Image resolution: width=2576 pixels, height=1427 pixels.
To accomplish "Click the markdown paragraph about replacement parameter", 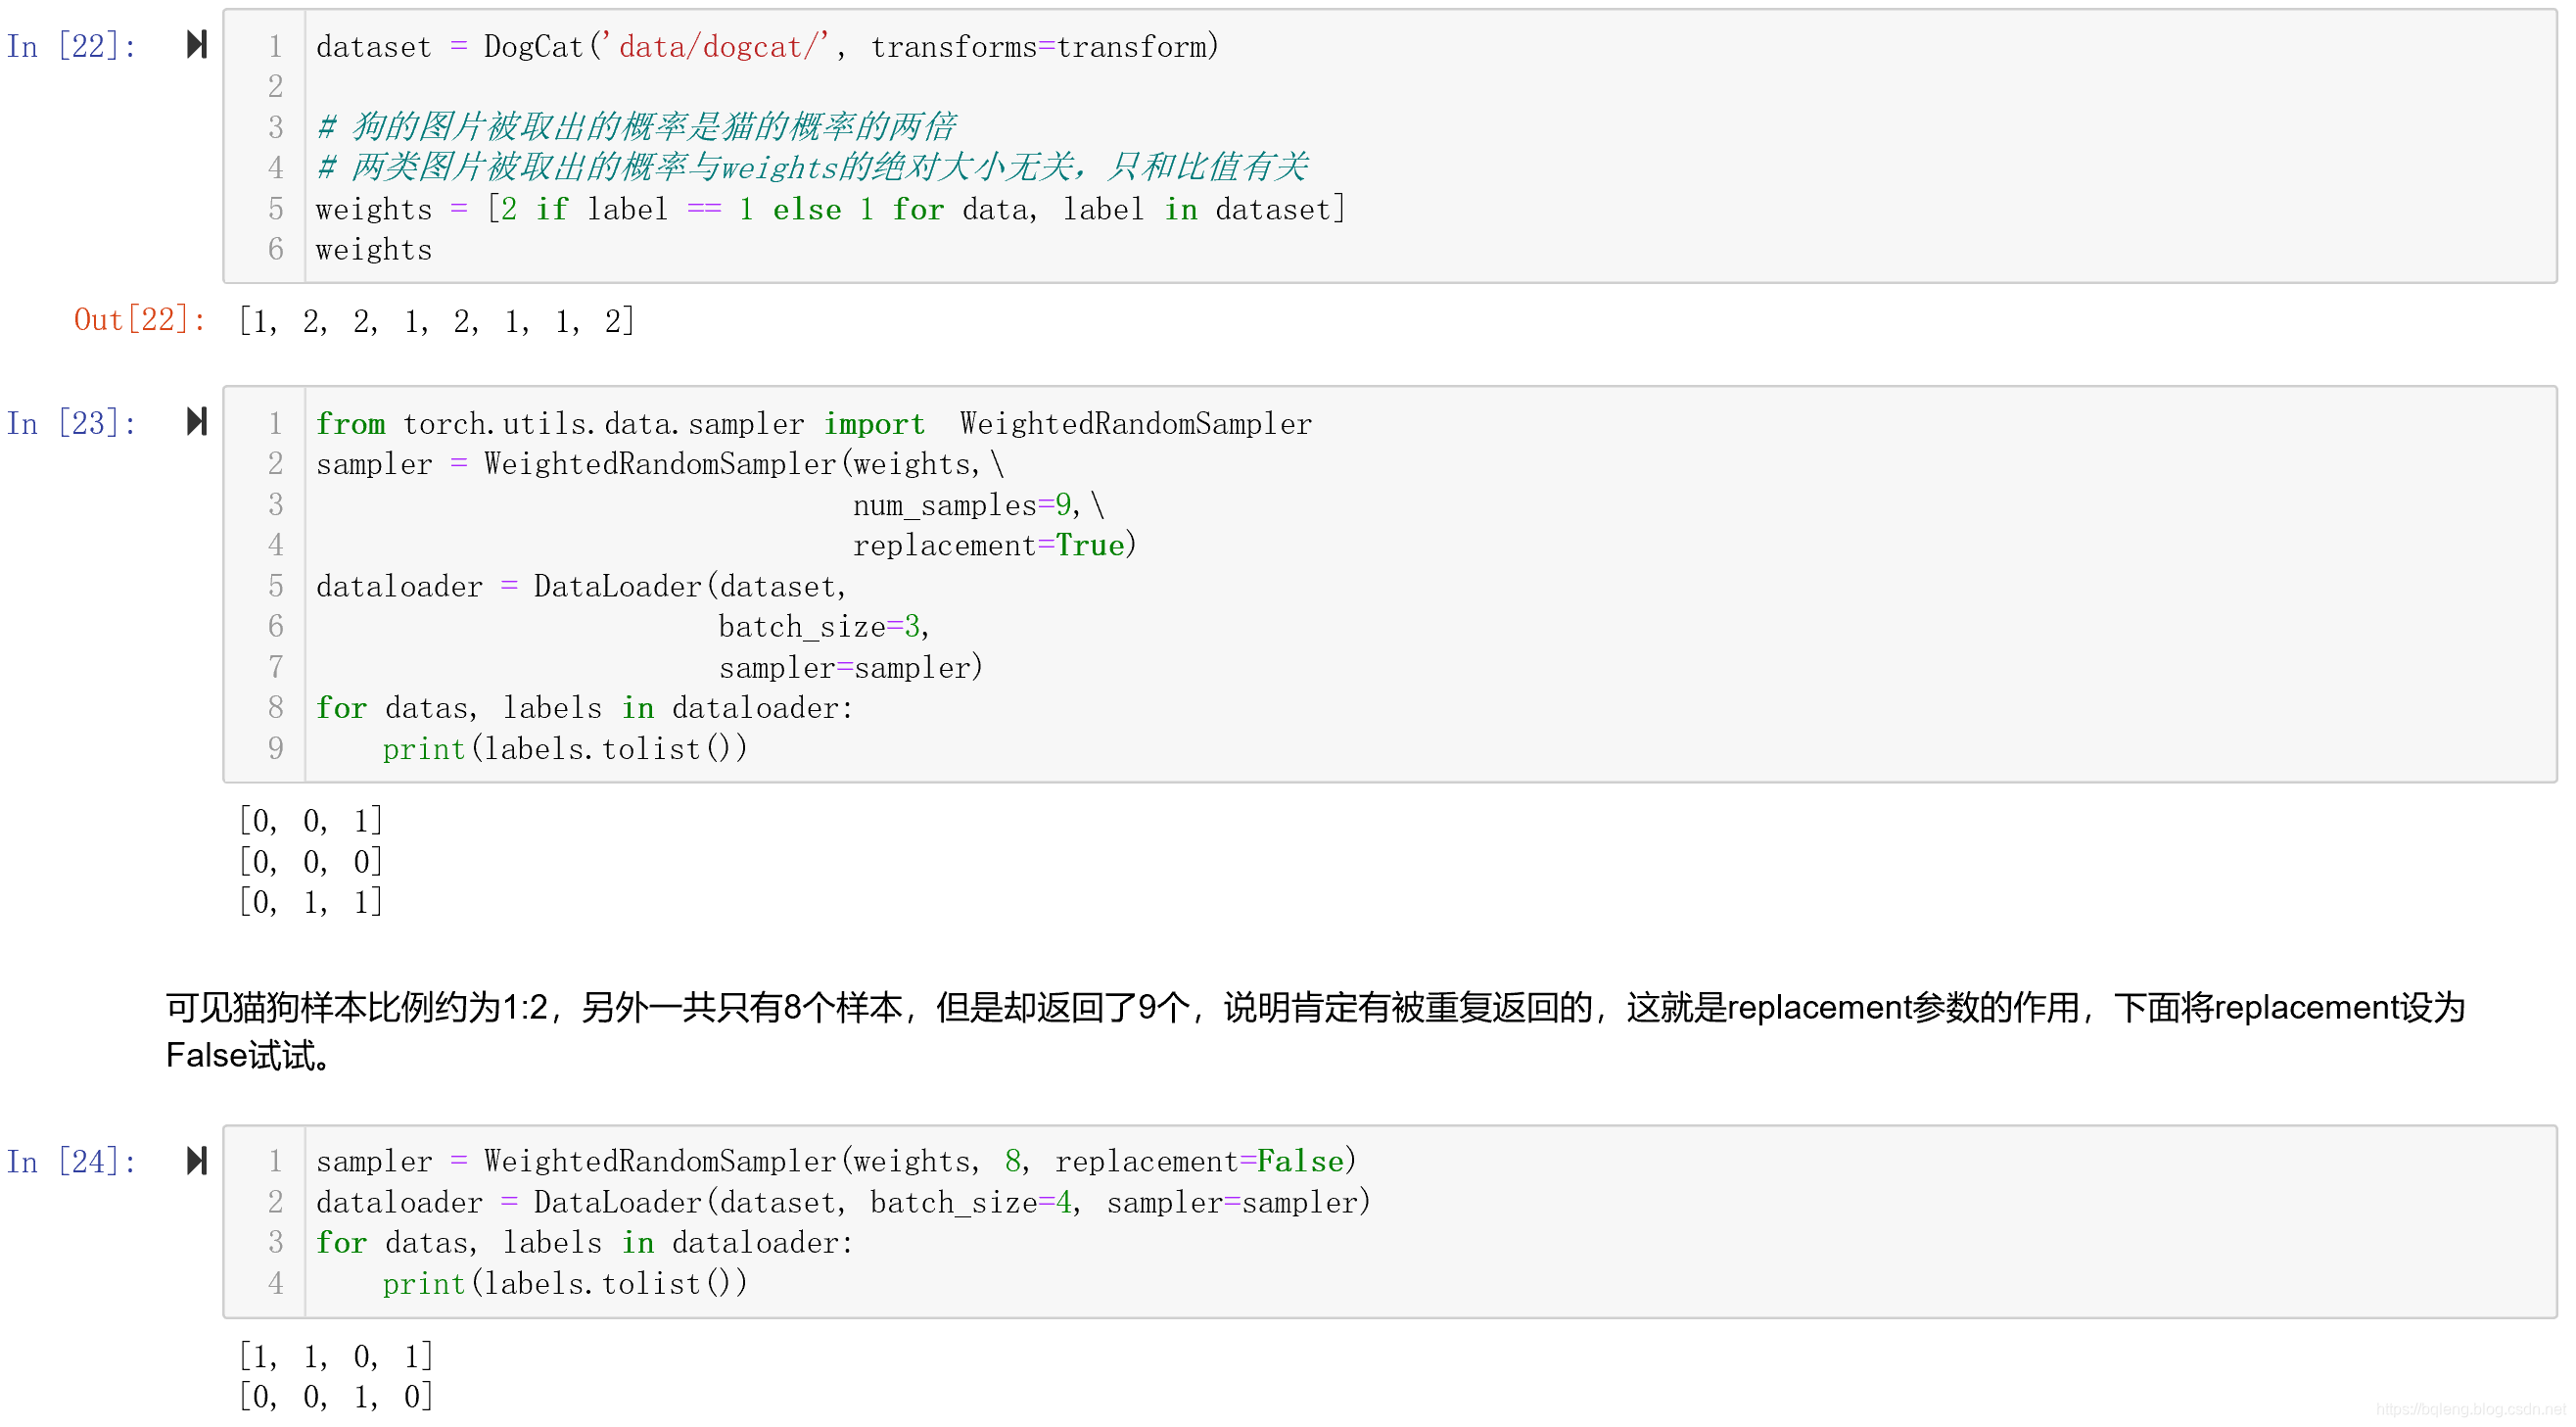I will pos(1315,1031).
